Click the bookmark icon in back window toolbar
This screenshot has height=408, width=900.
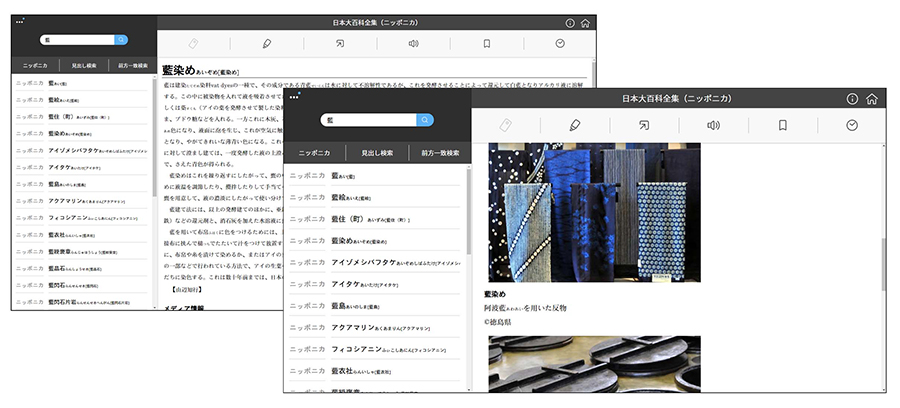pos(487,44)
